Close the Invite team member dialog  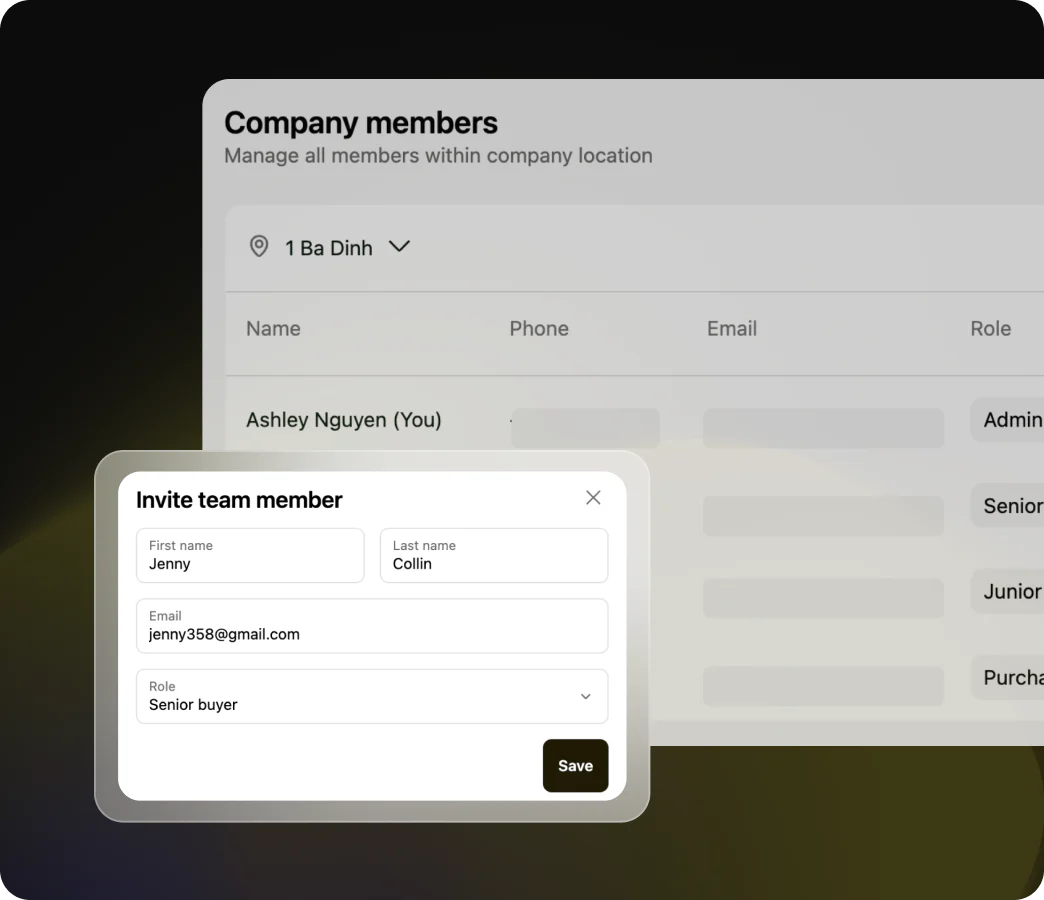(593, 498)
